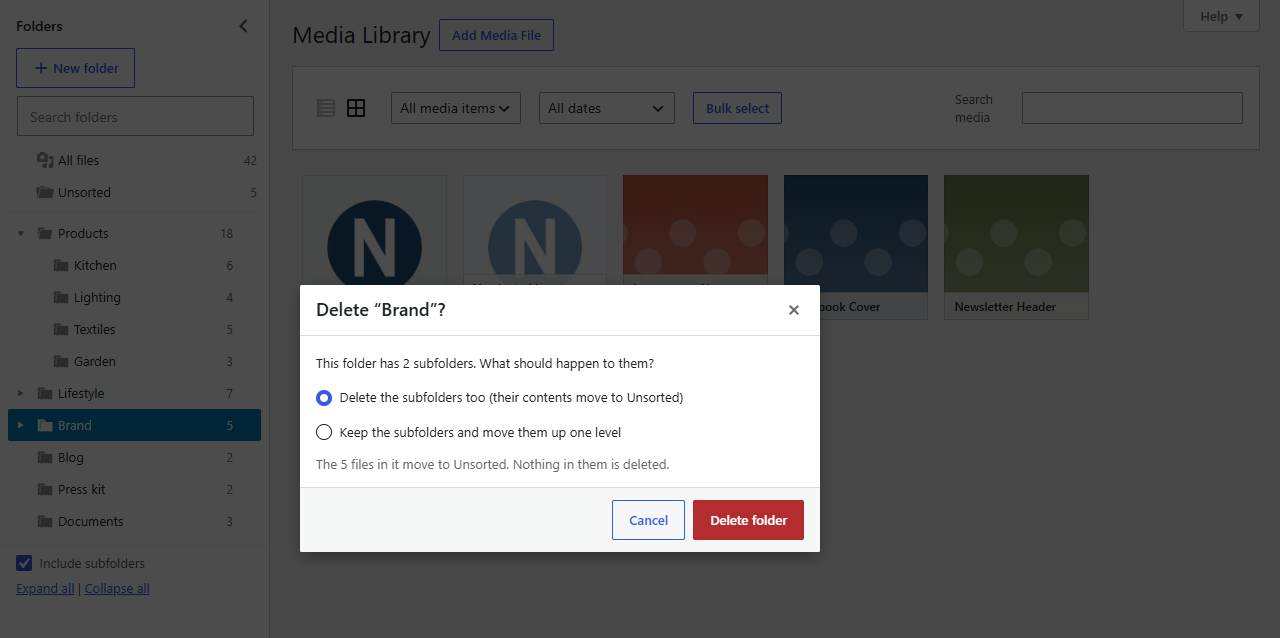1280x638 pixels.
Task: Click the Documents folder icon
Action: 45,521
